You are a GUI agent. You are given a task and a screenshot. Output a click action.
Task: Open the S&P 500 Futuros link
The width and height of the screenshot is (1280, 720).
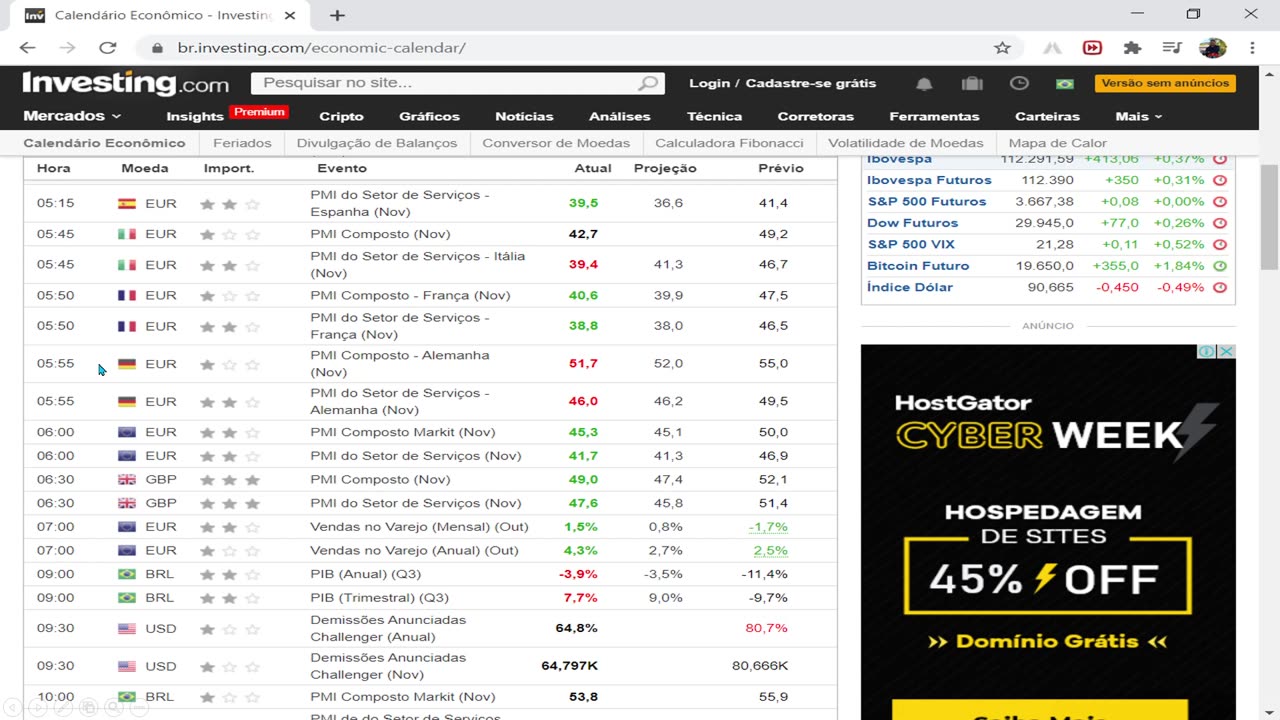[927, 201]
